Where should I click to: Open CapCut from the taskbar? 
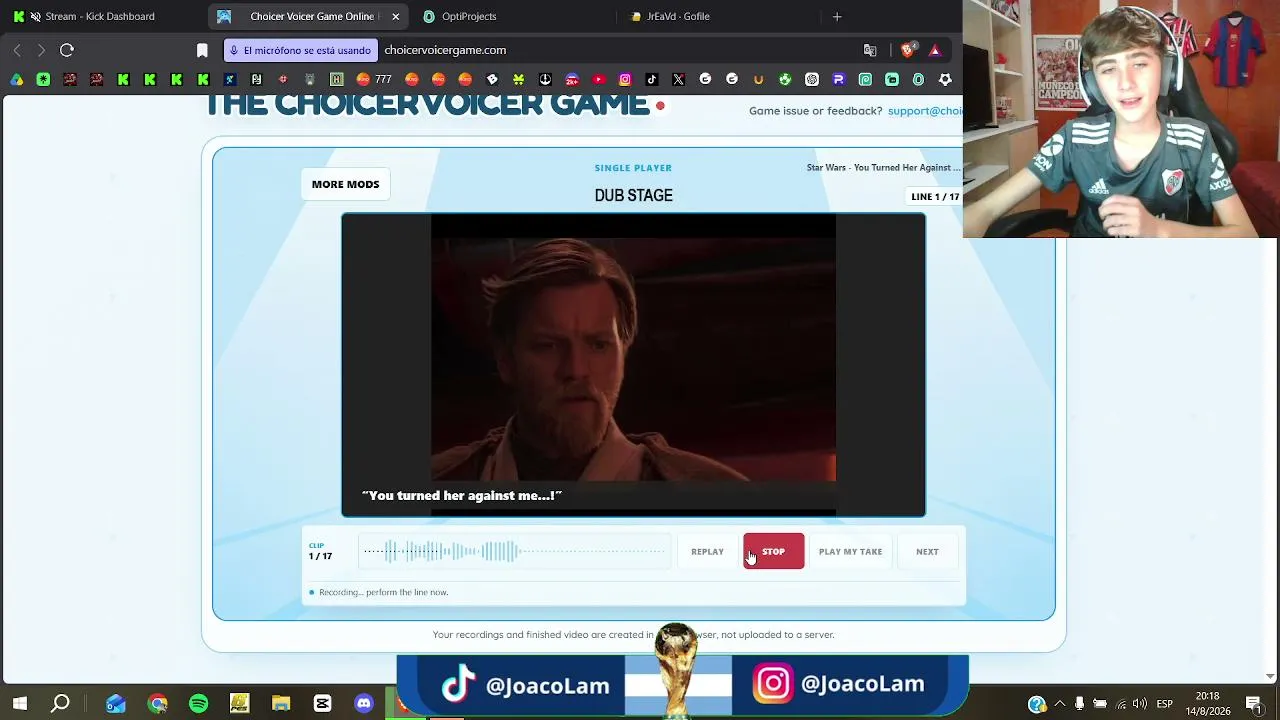click(x=322, y=704)
